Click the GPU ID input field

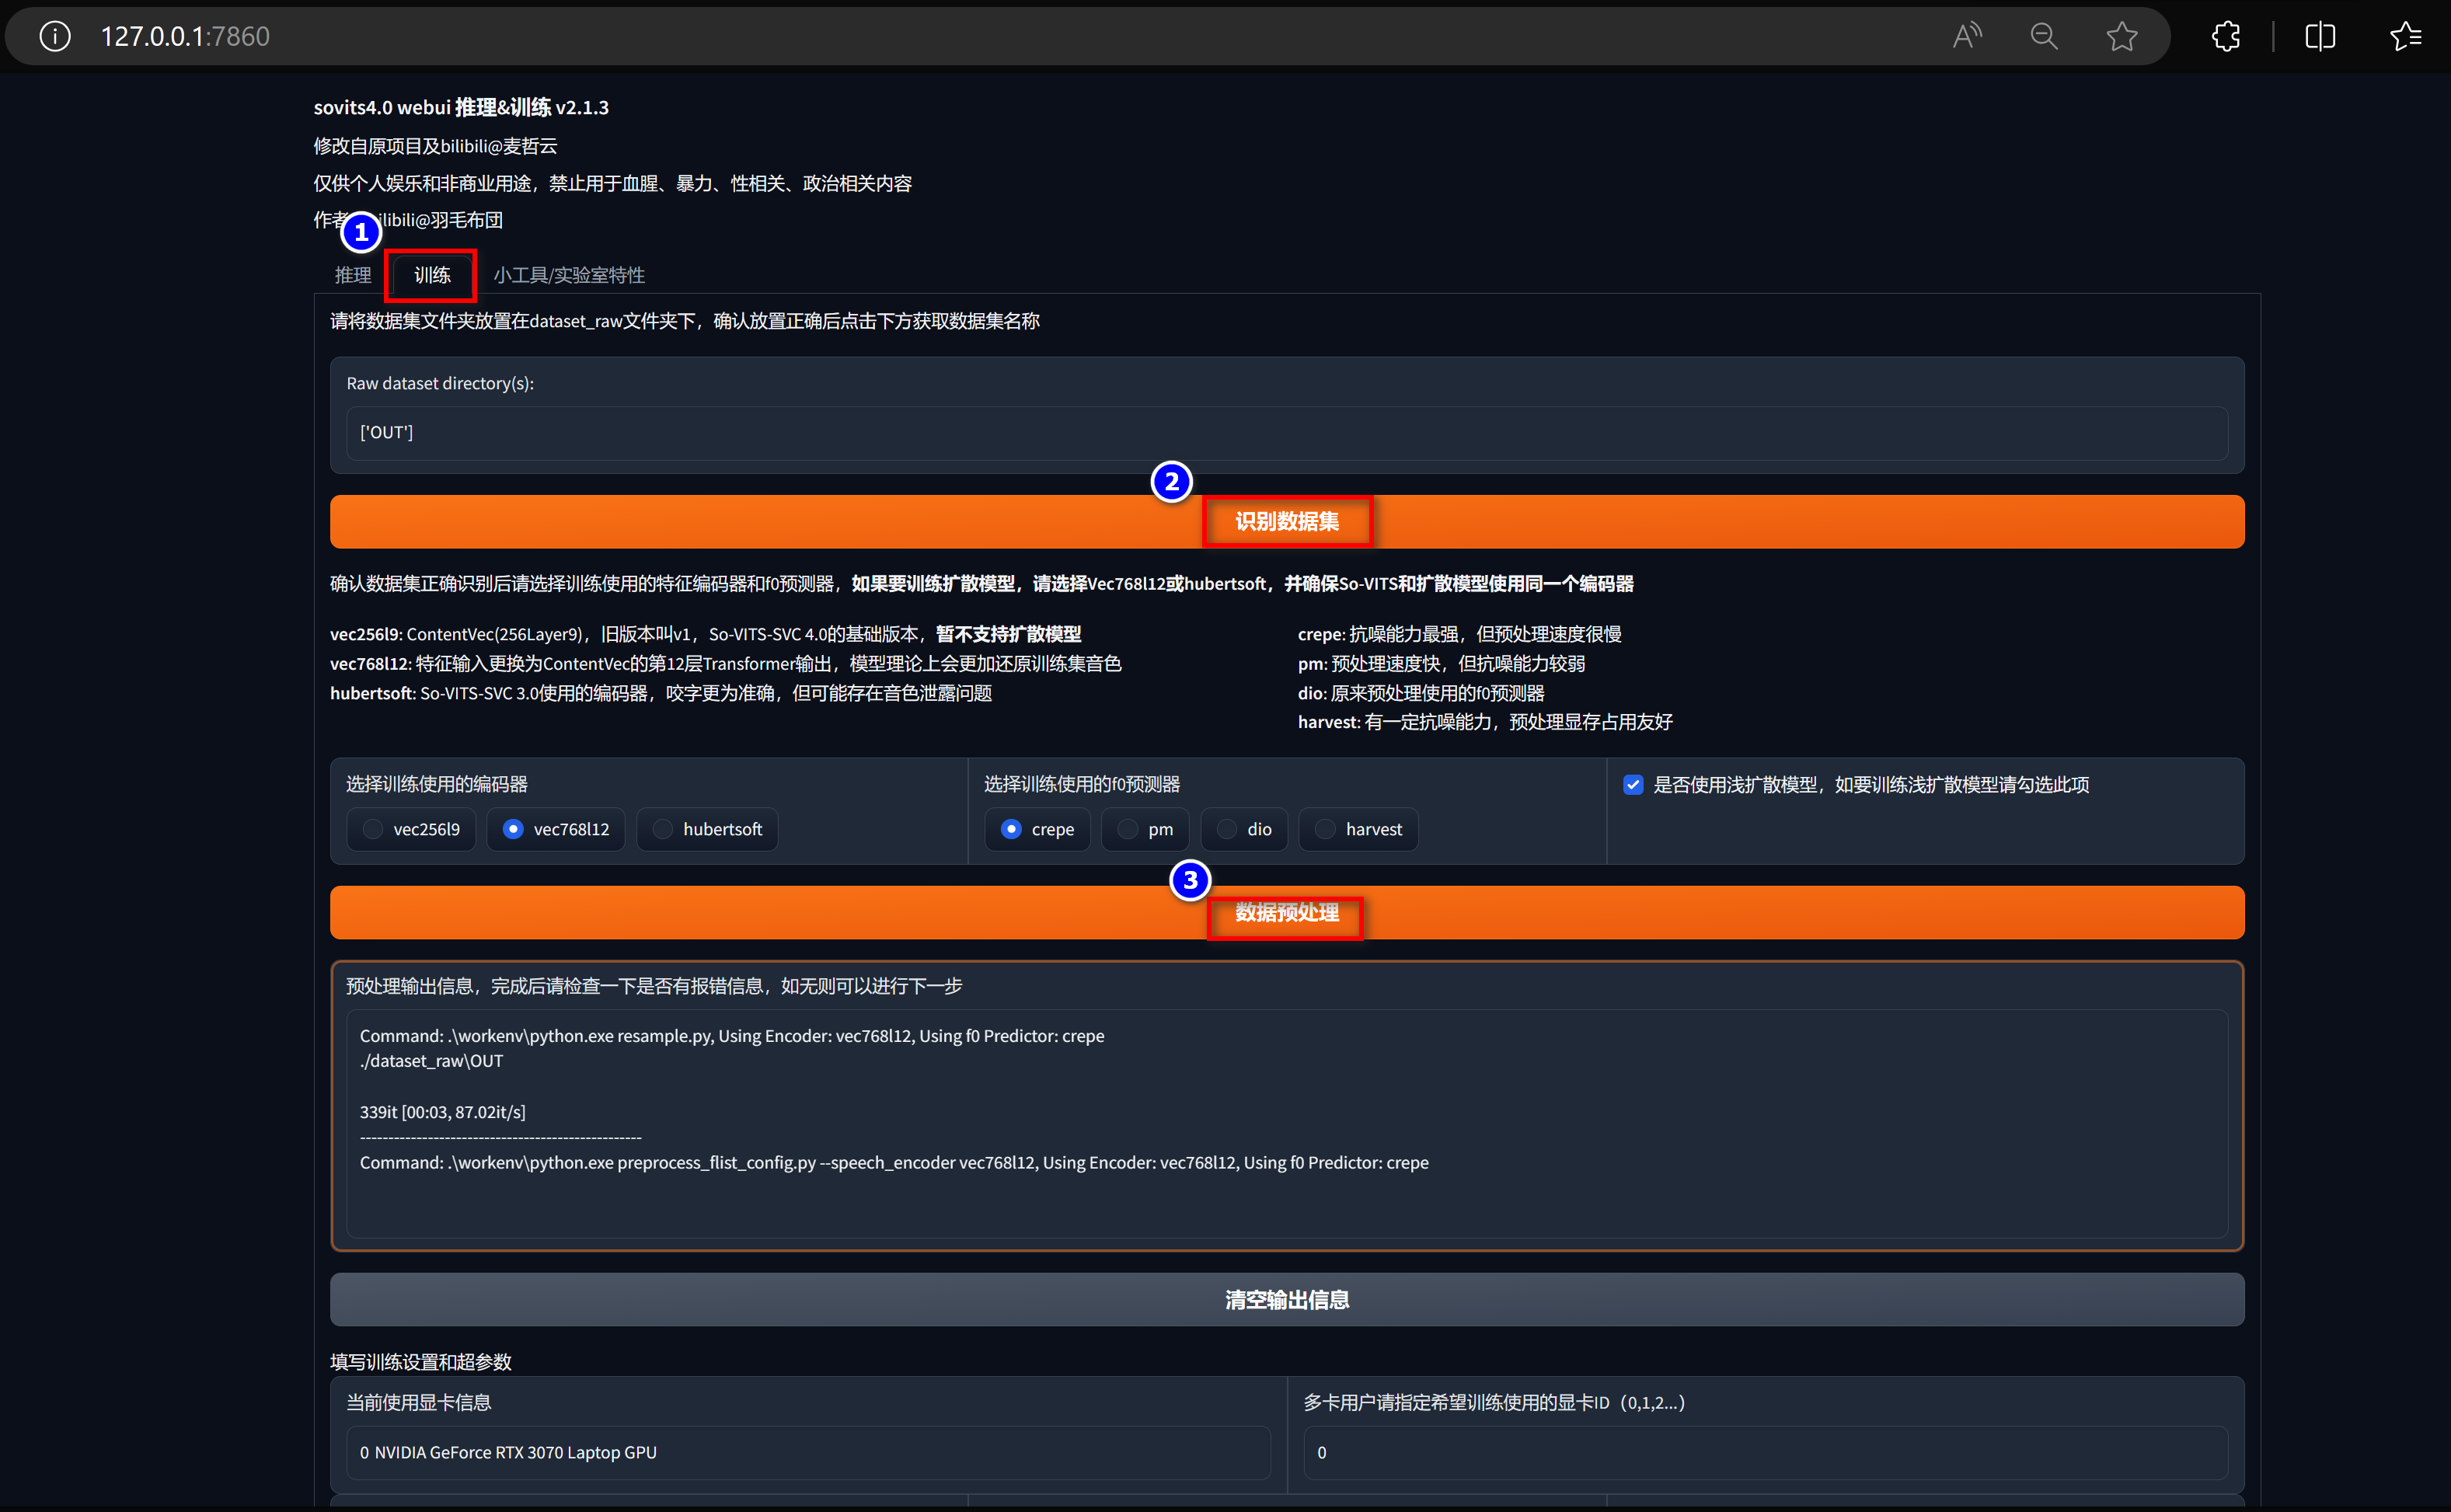coord(1765,1452)
